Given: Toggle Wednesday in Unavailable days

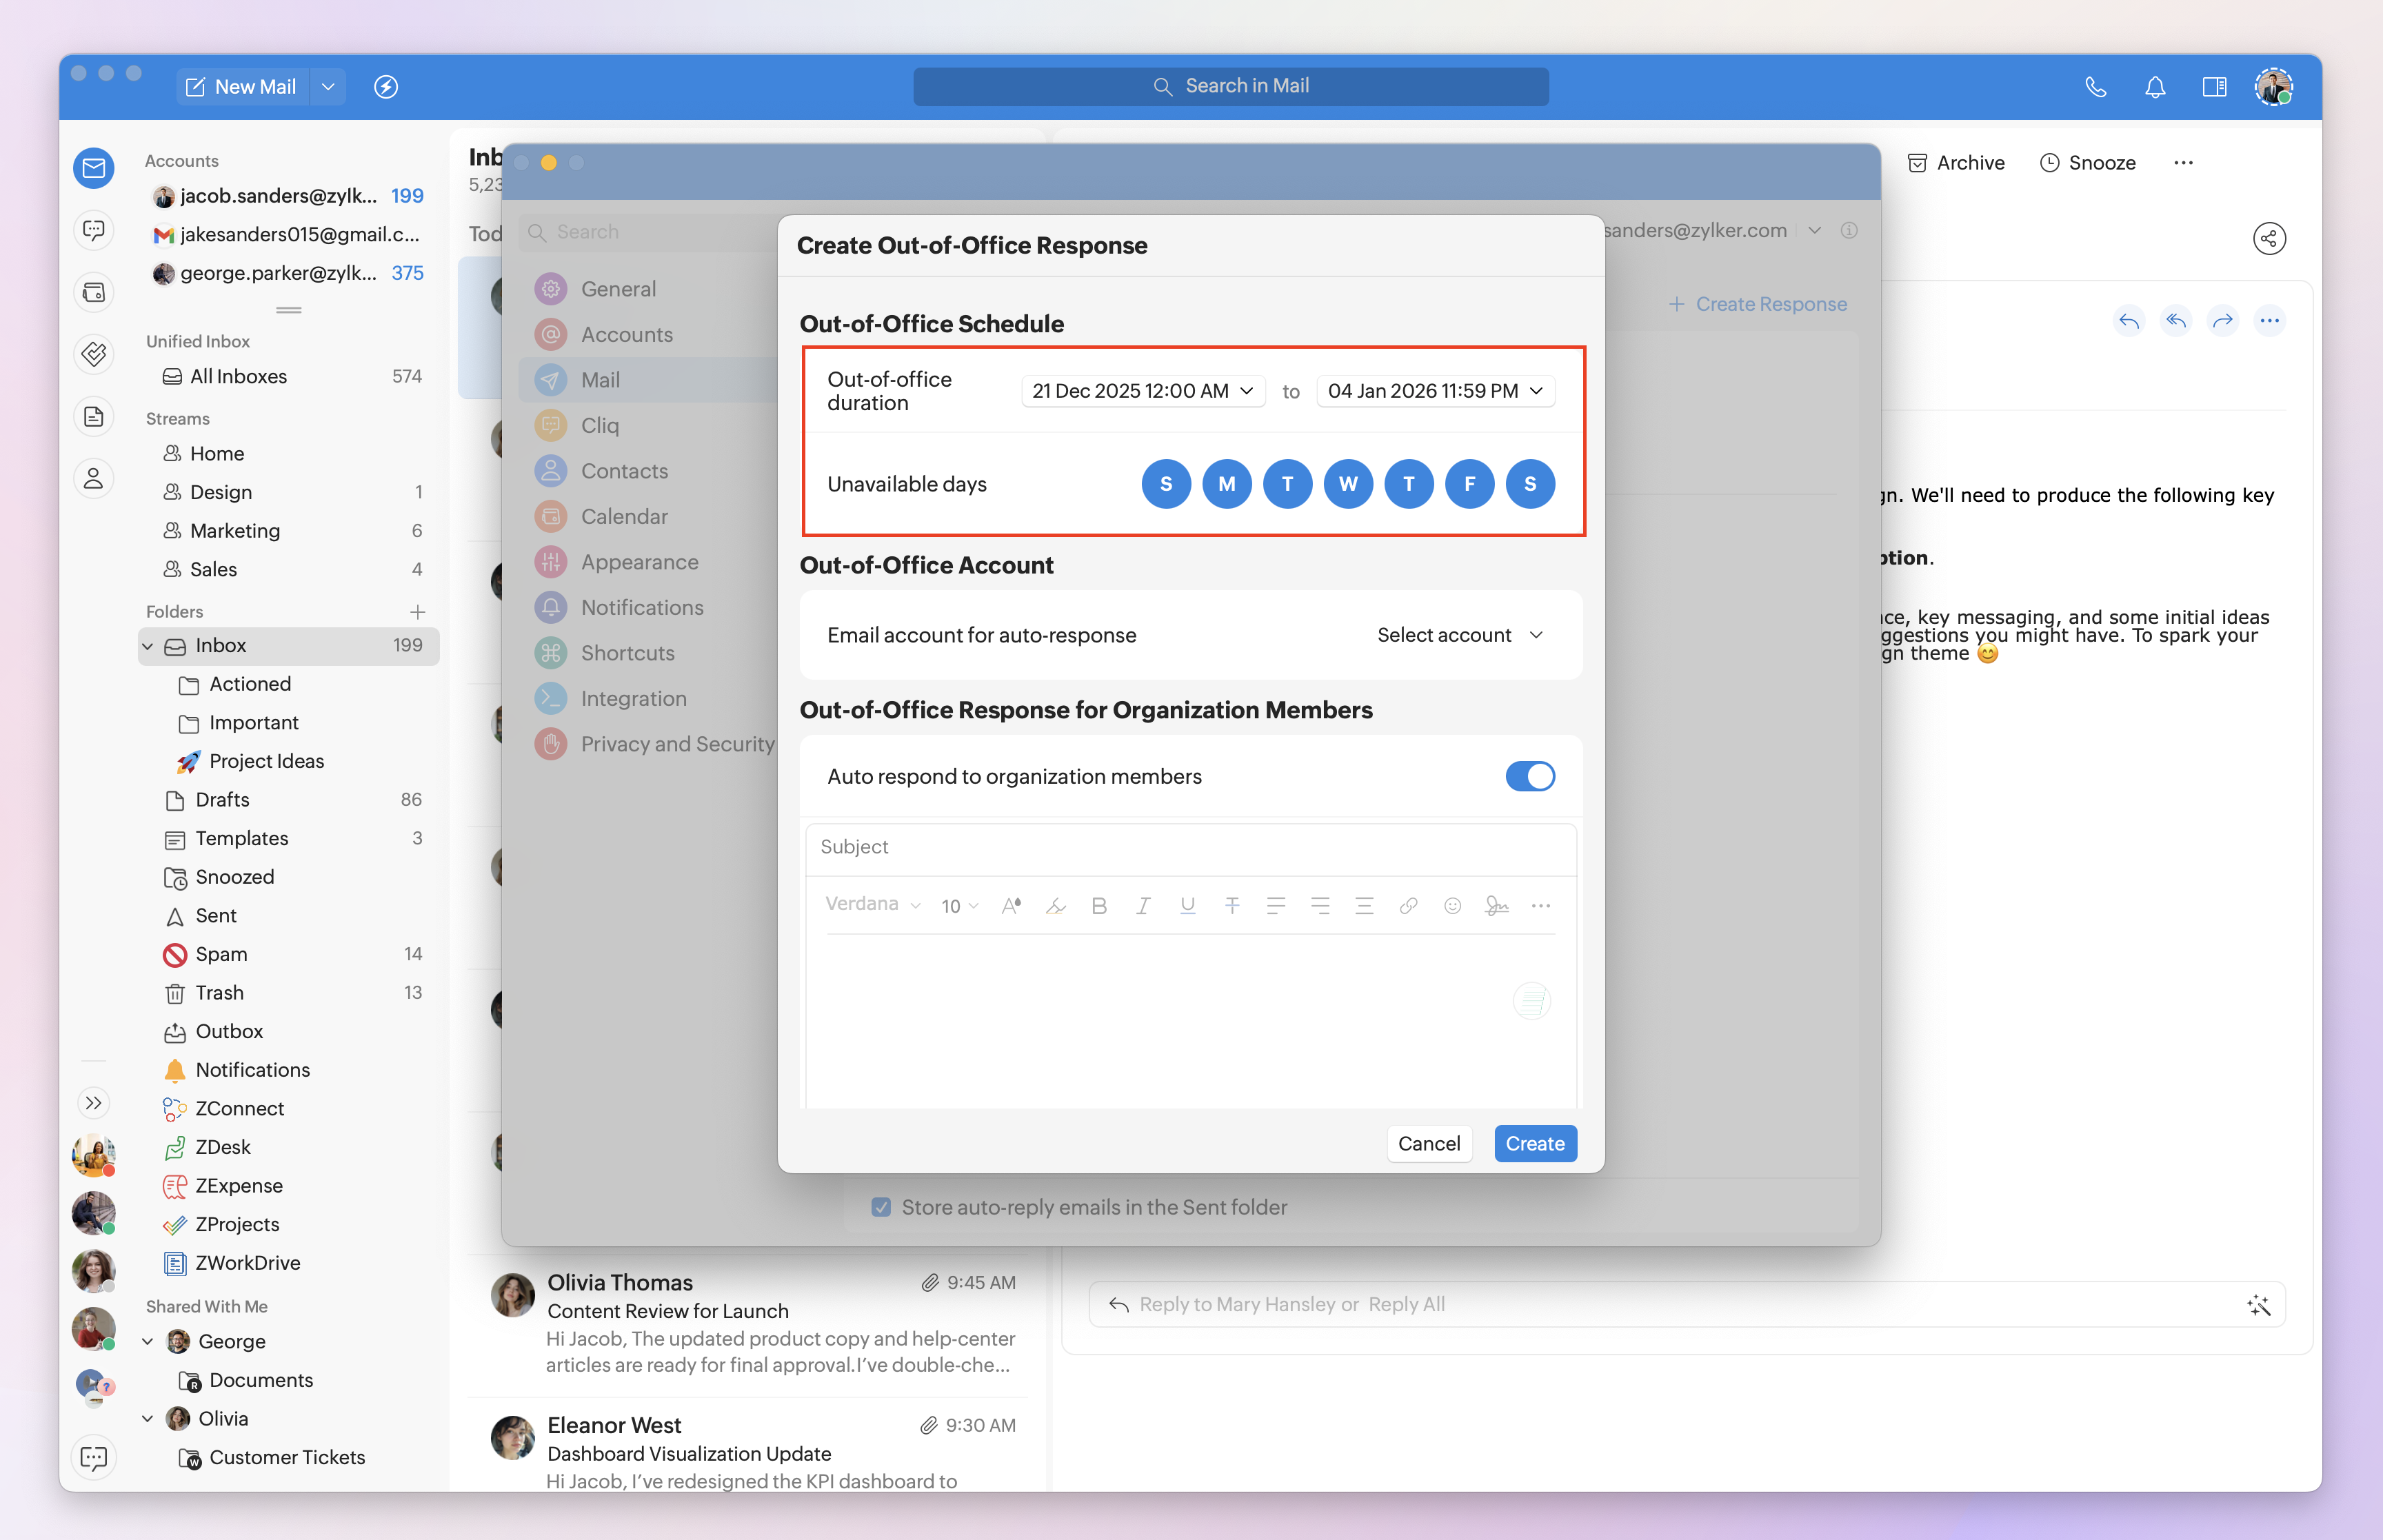Looking at the screenshot, I should click(1347, 484).
